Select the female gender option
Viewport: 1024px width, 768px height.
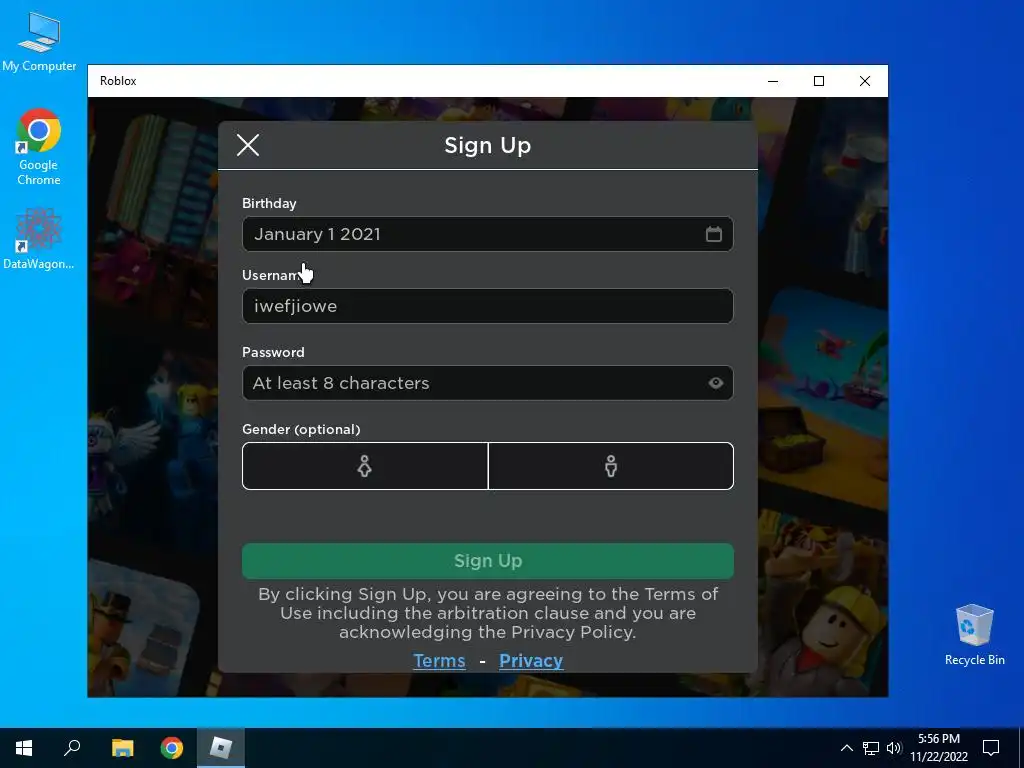point(365,466)
